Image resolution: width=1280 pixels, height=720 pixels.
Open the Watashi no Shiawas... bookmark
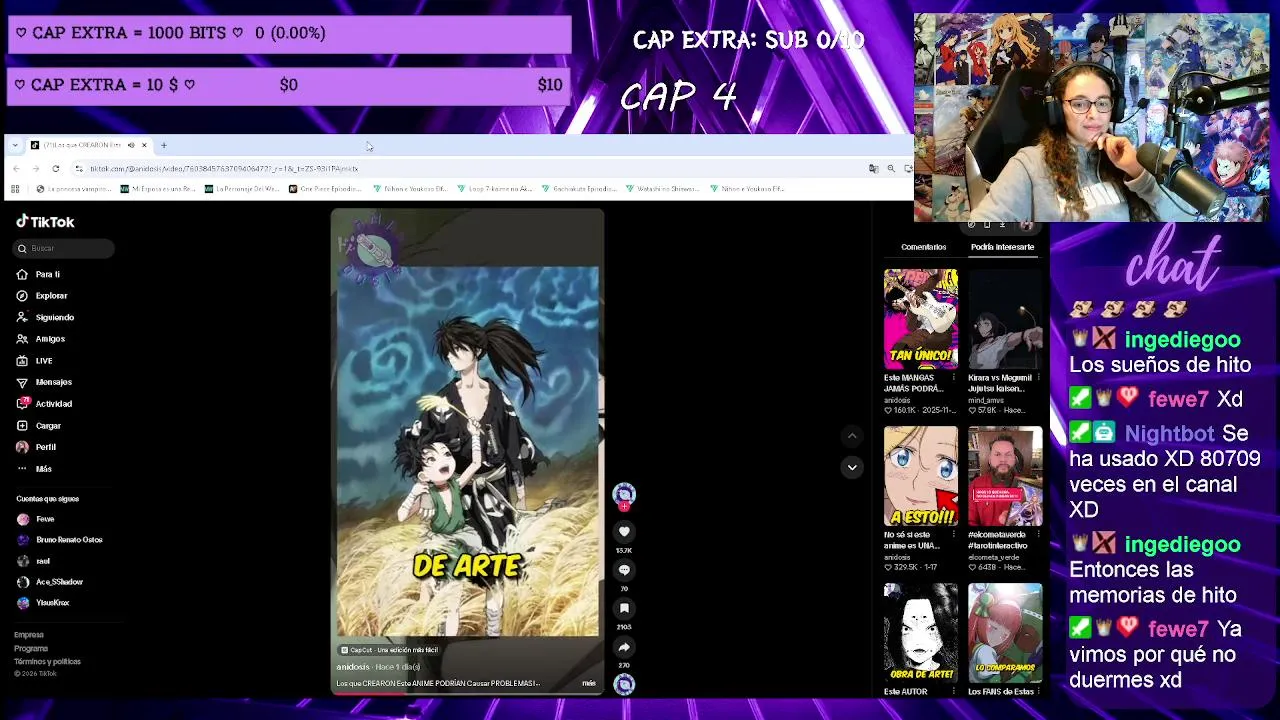662,188
